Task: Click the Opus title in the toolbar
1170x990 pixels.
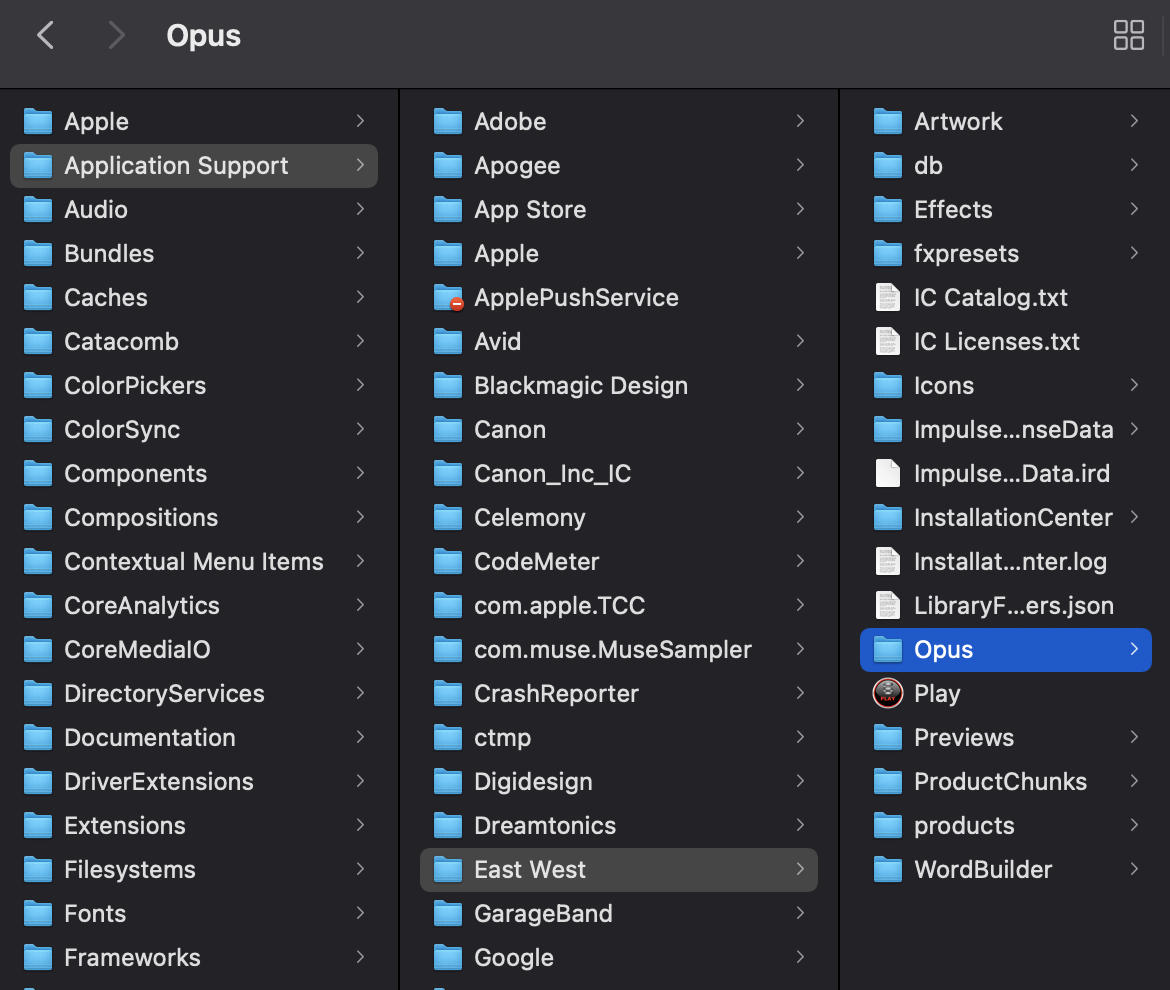Action: pyautogui.click(x=203, y=35)
